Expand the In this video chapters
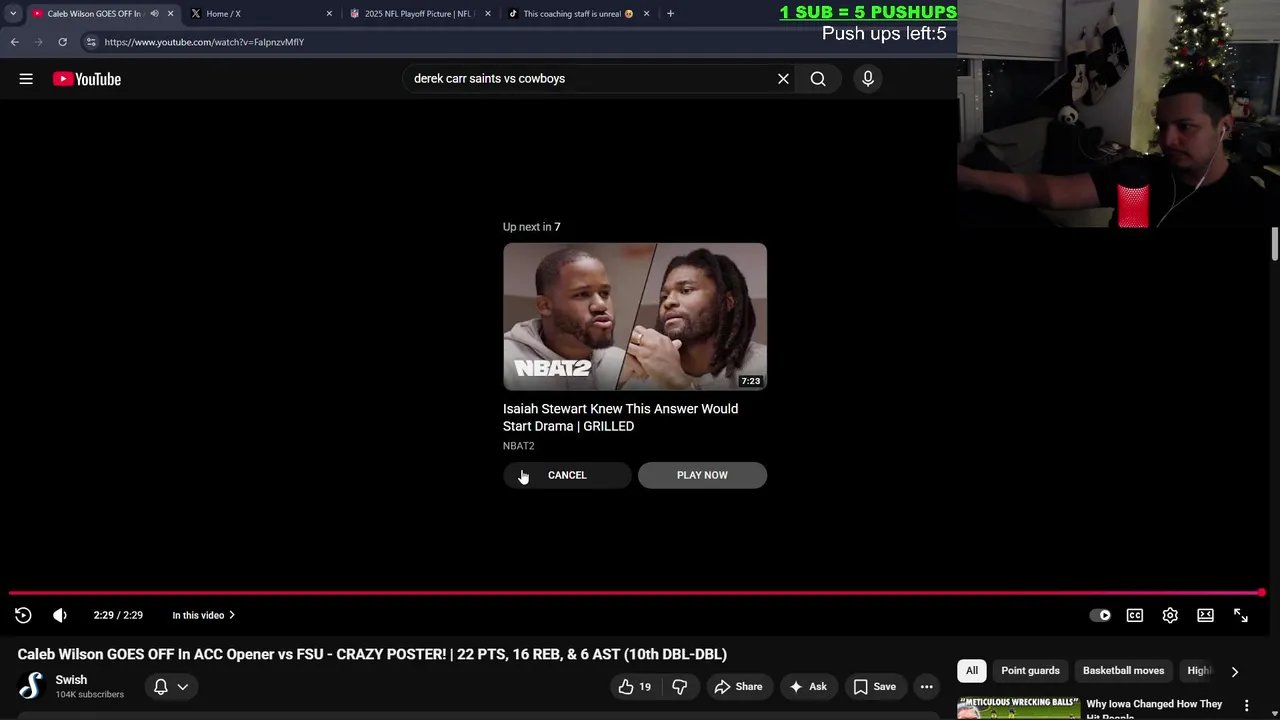1280x720 pixels. click(x=203, y=615)
